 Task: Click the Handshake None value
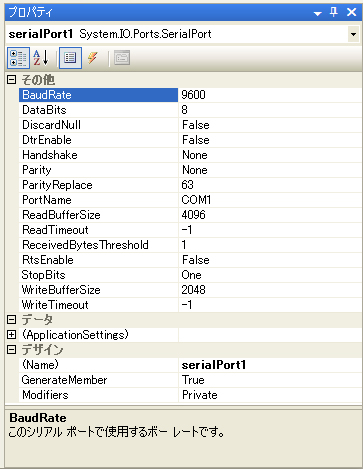pyautogui.click(x=270, y=155)
